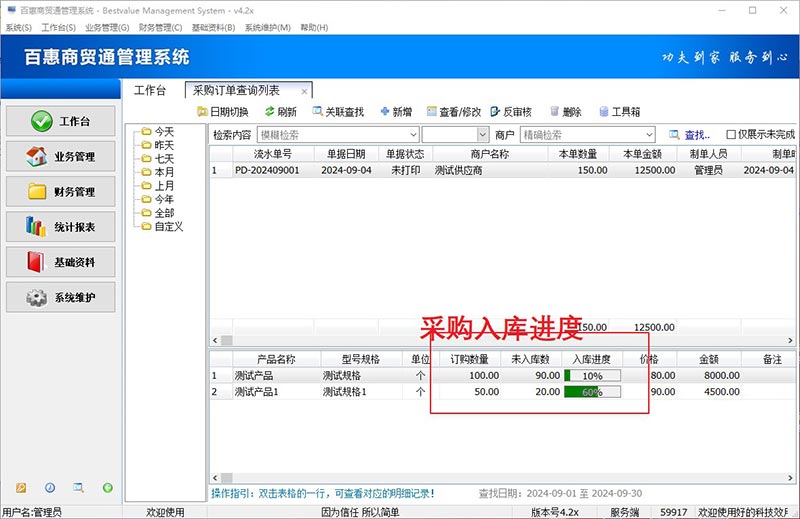This screenshot has width=800, height=519.
Task: Click 反审核 to un-approve order
Action: [511, 112]
